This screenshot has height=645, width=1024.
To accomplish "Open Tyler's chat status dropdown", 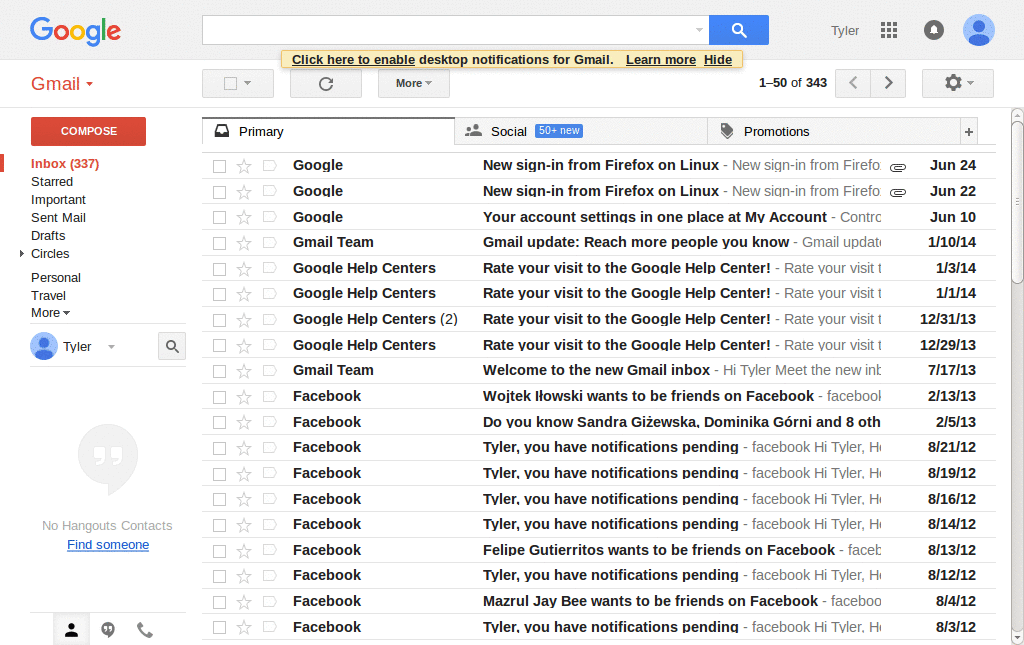I will click(x=111, y=347).
